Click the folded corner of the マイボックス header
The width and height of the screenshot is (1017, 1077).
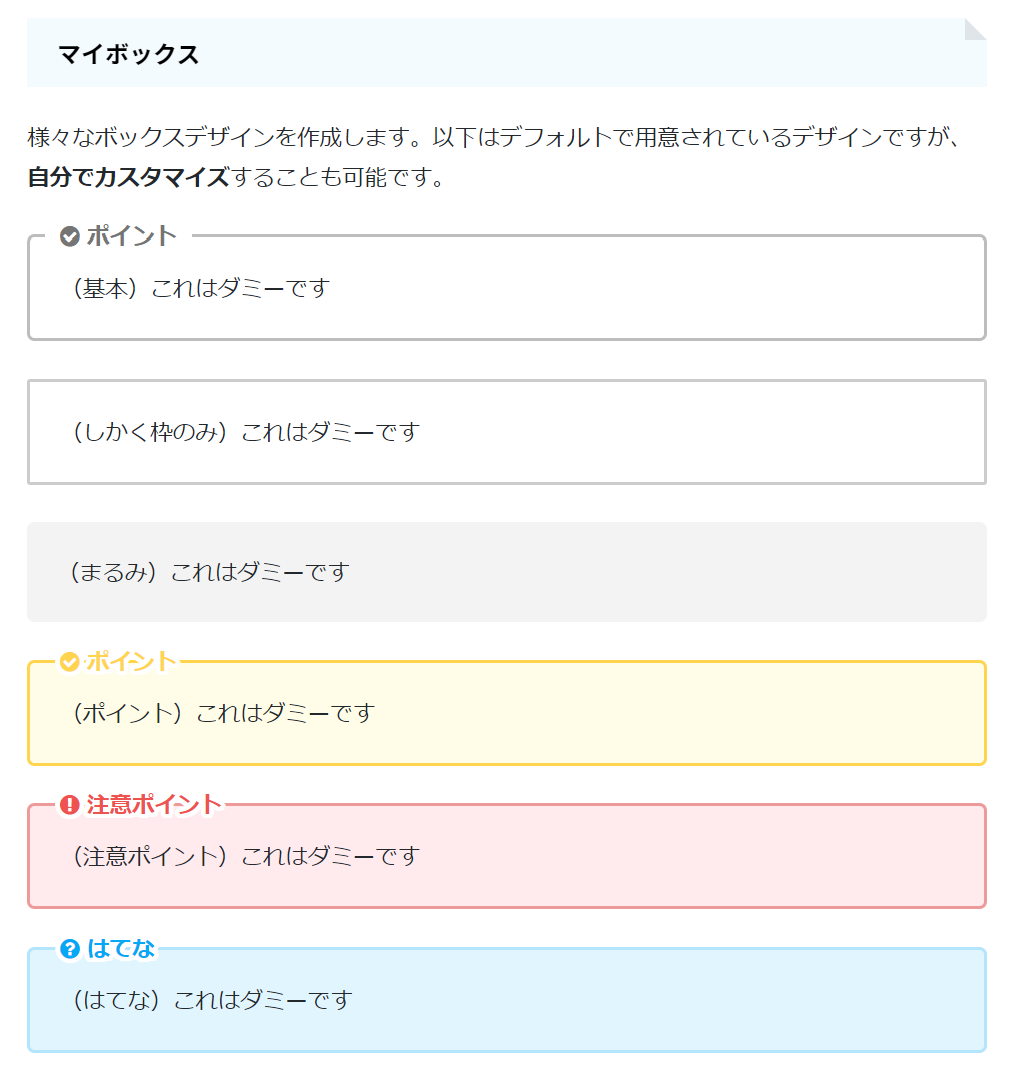click(x=975, y=30)
